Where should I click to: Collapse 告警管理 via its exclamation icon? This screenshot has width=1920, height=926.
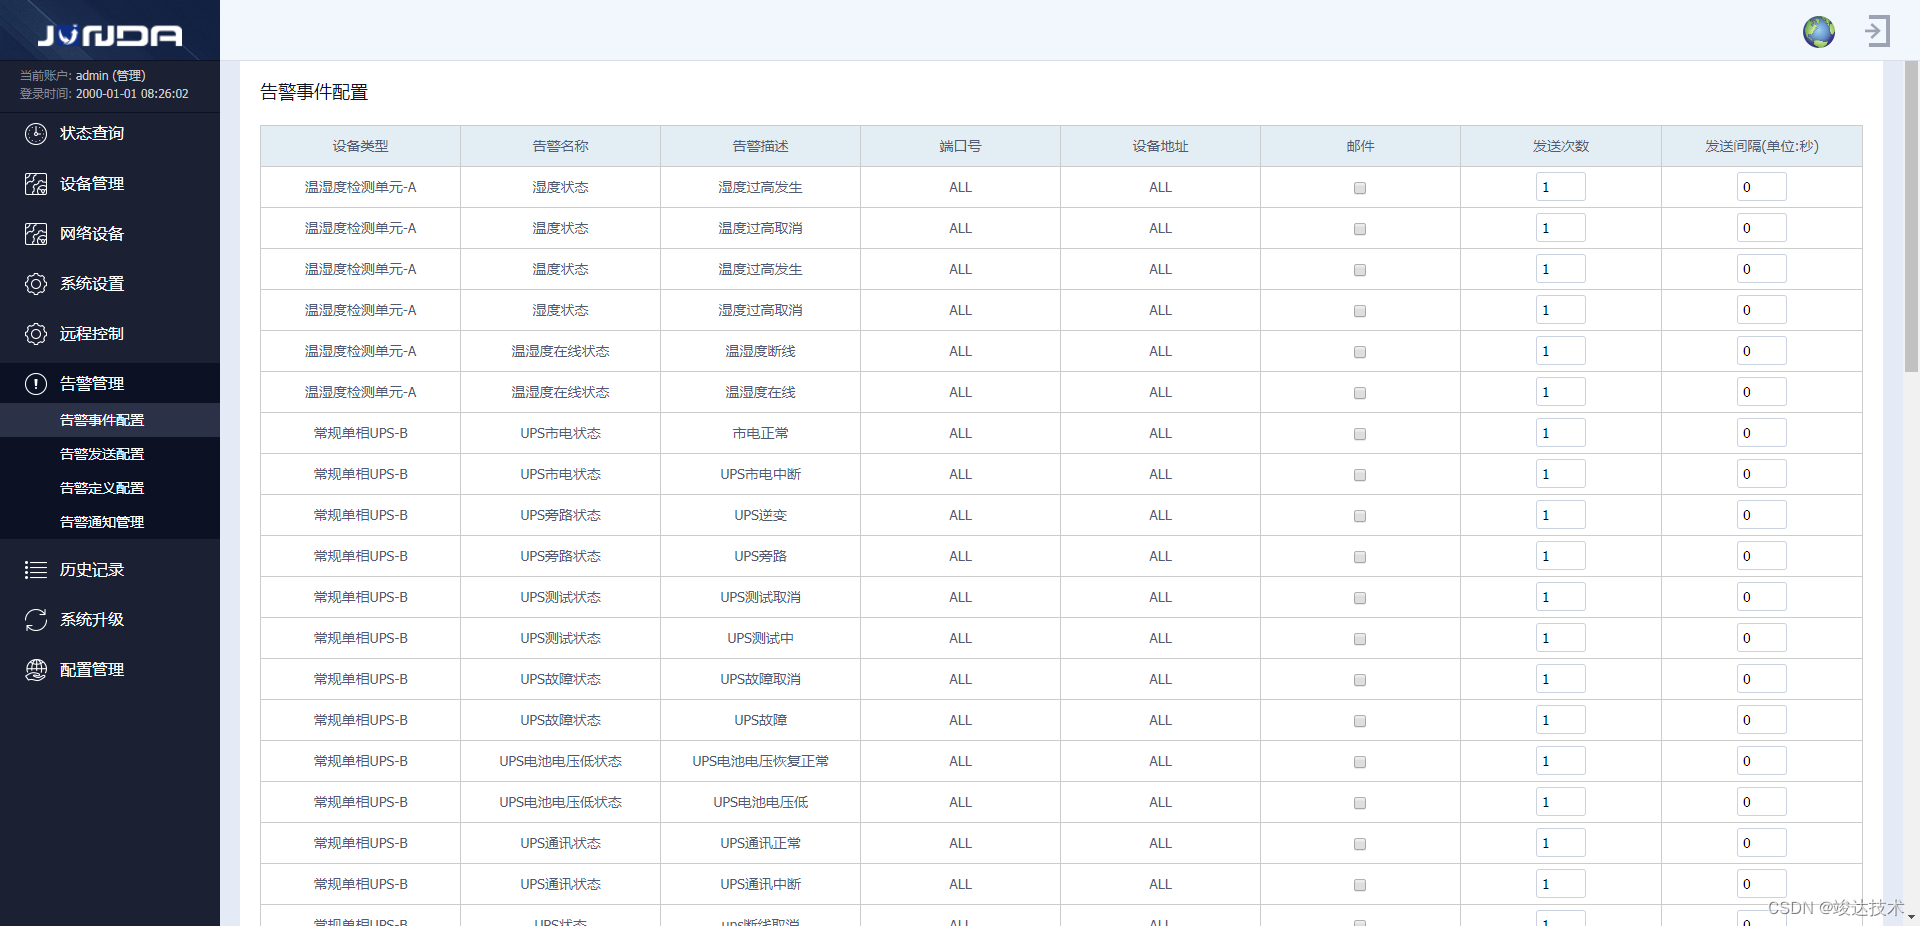[x=36, y=384]
